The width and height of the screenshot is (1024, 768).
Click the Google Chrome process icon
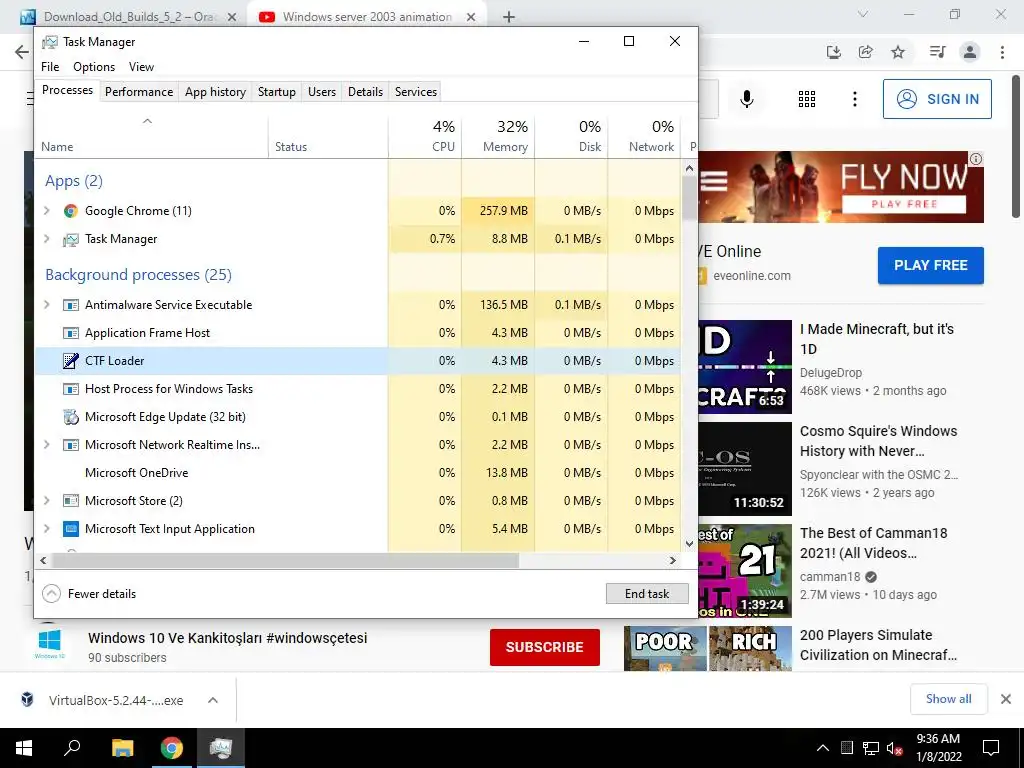pyautogui.click(x=71, y=211)
